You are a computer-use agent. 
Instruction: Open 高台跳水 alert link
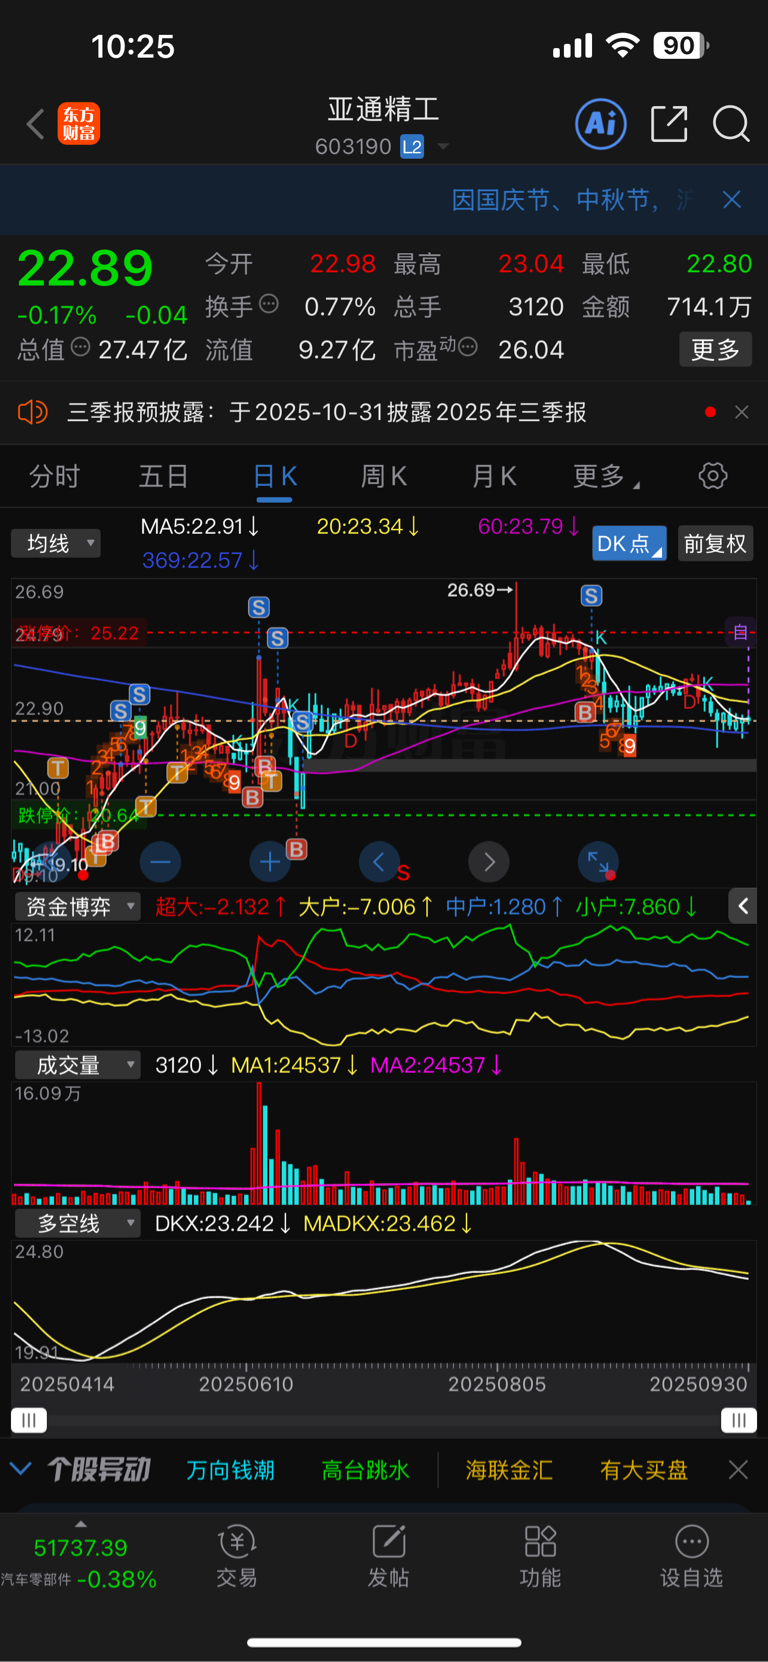click(366, 1470)
